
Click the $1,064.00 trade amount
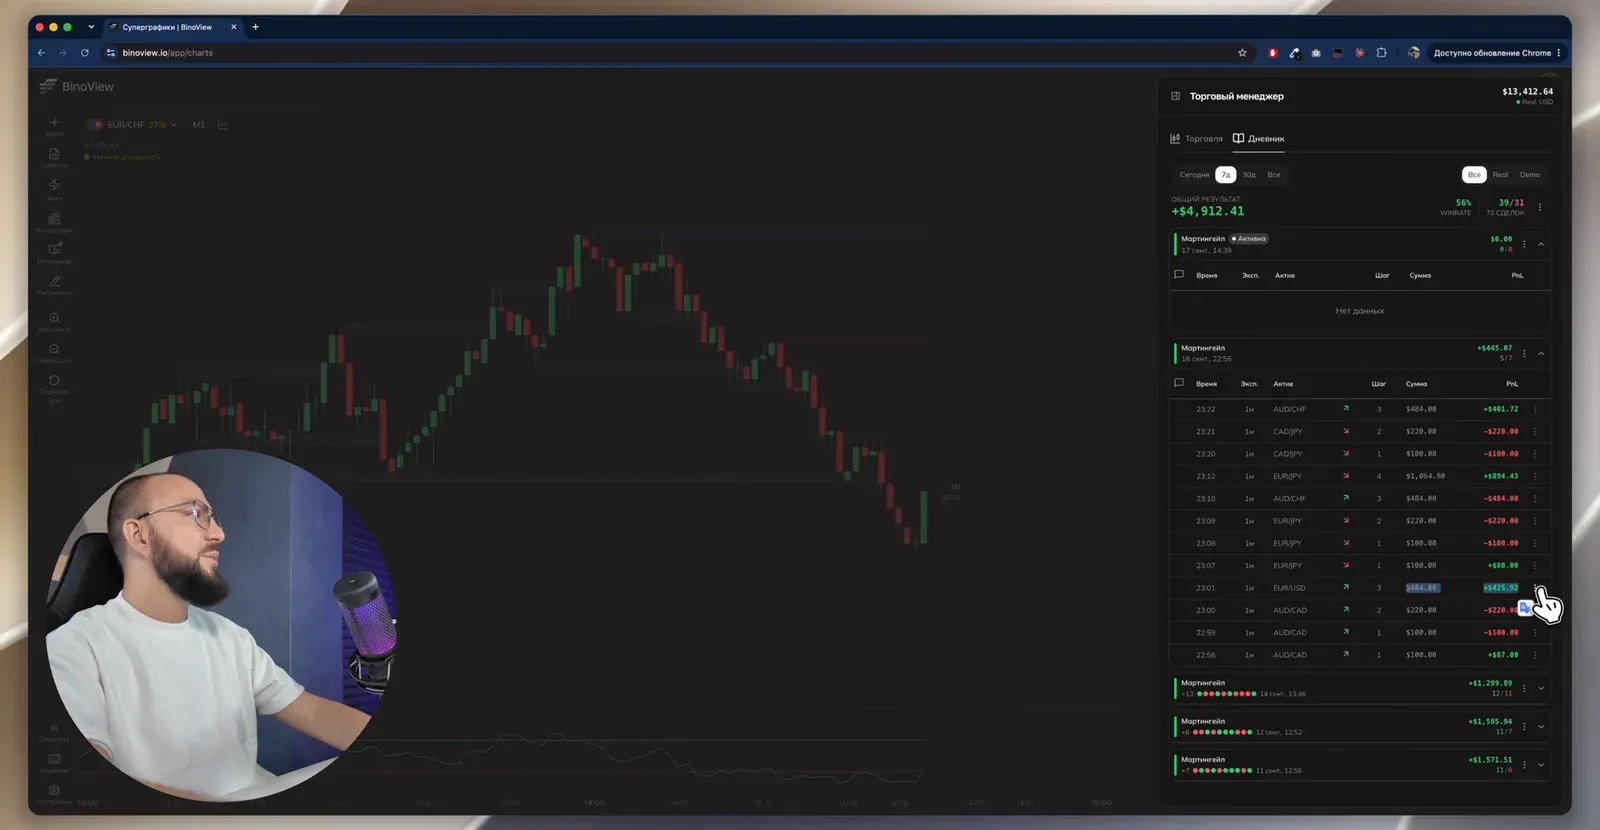(x=1425, y=476)
